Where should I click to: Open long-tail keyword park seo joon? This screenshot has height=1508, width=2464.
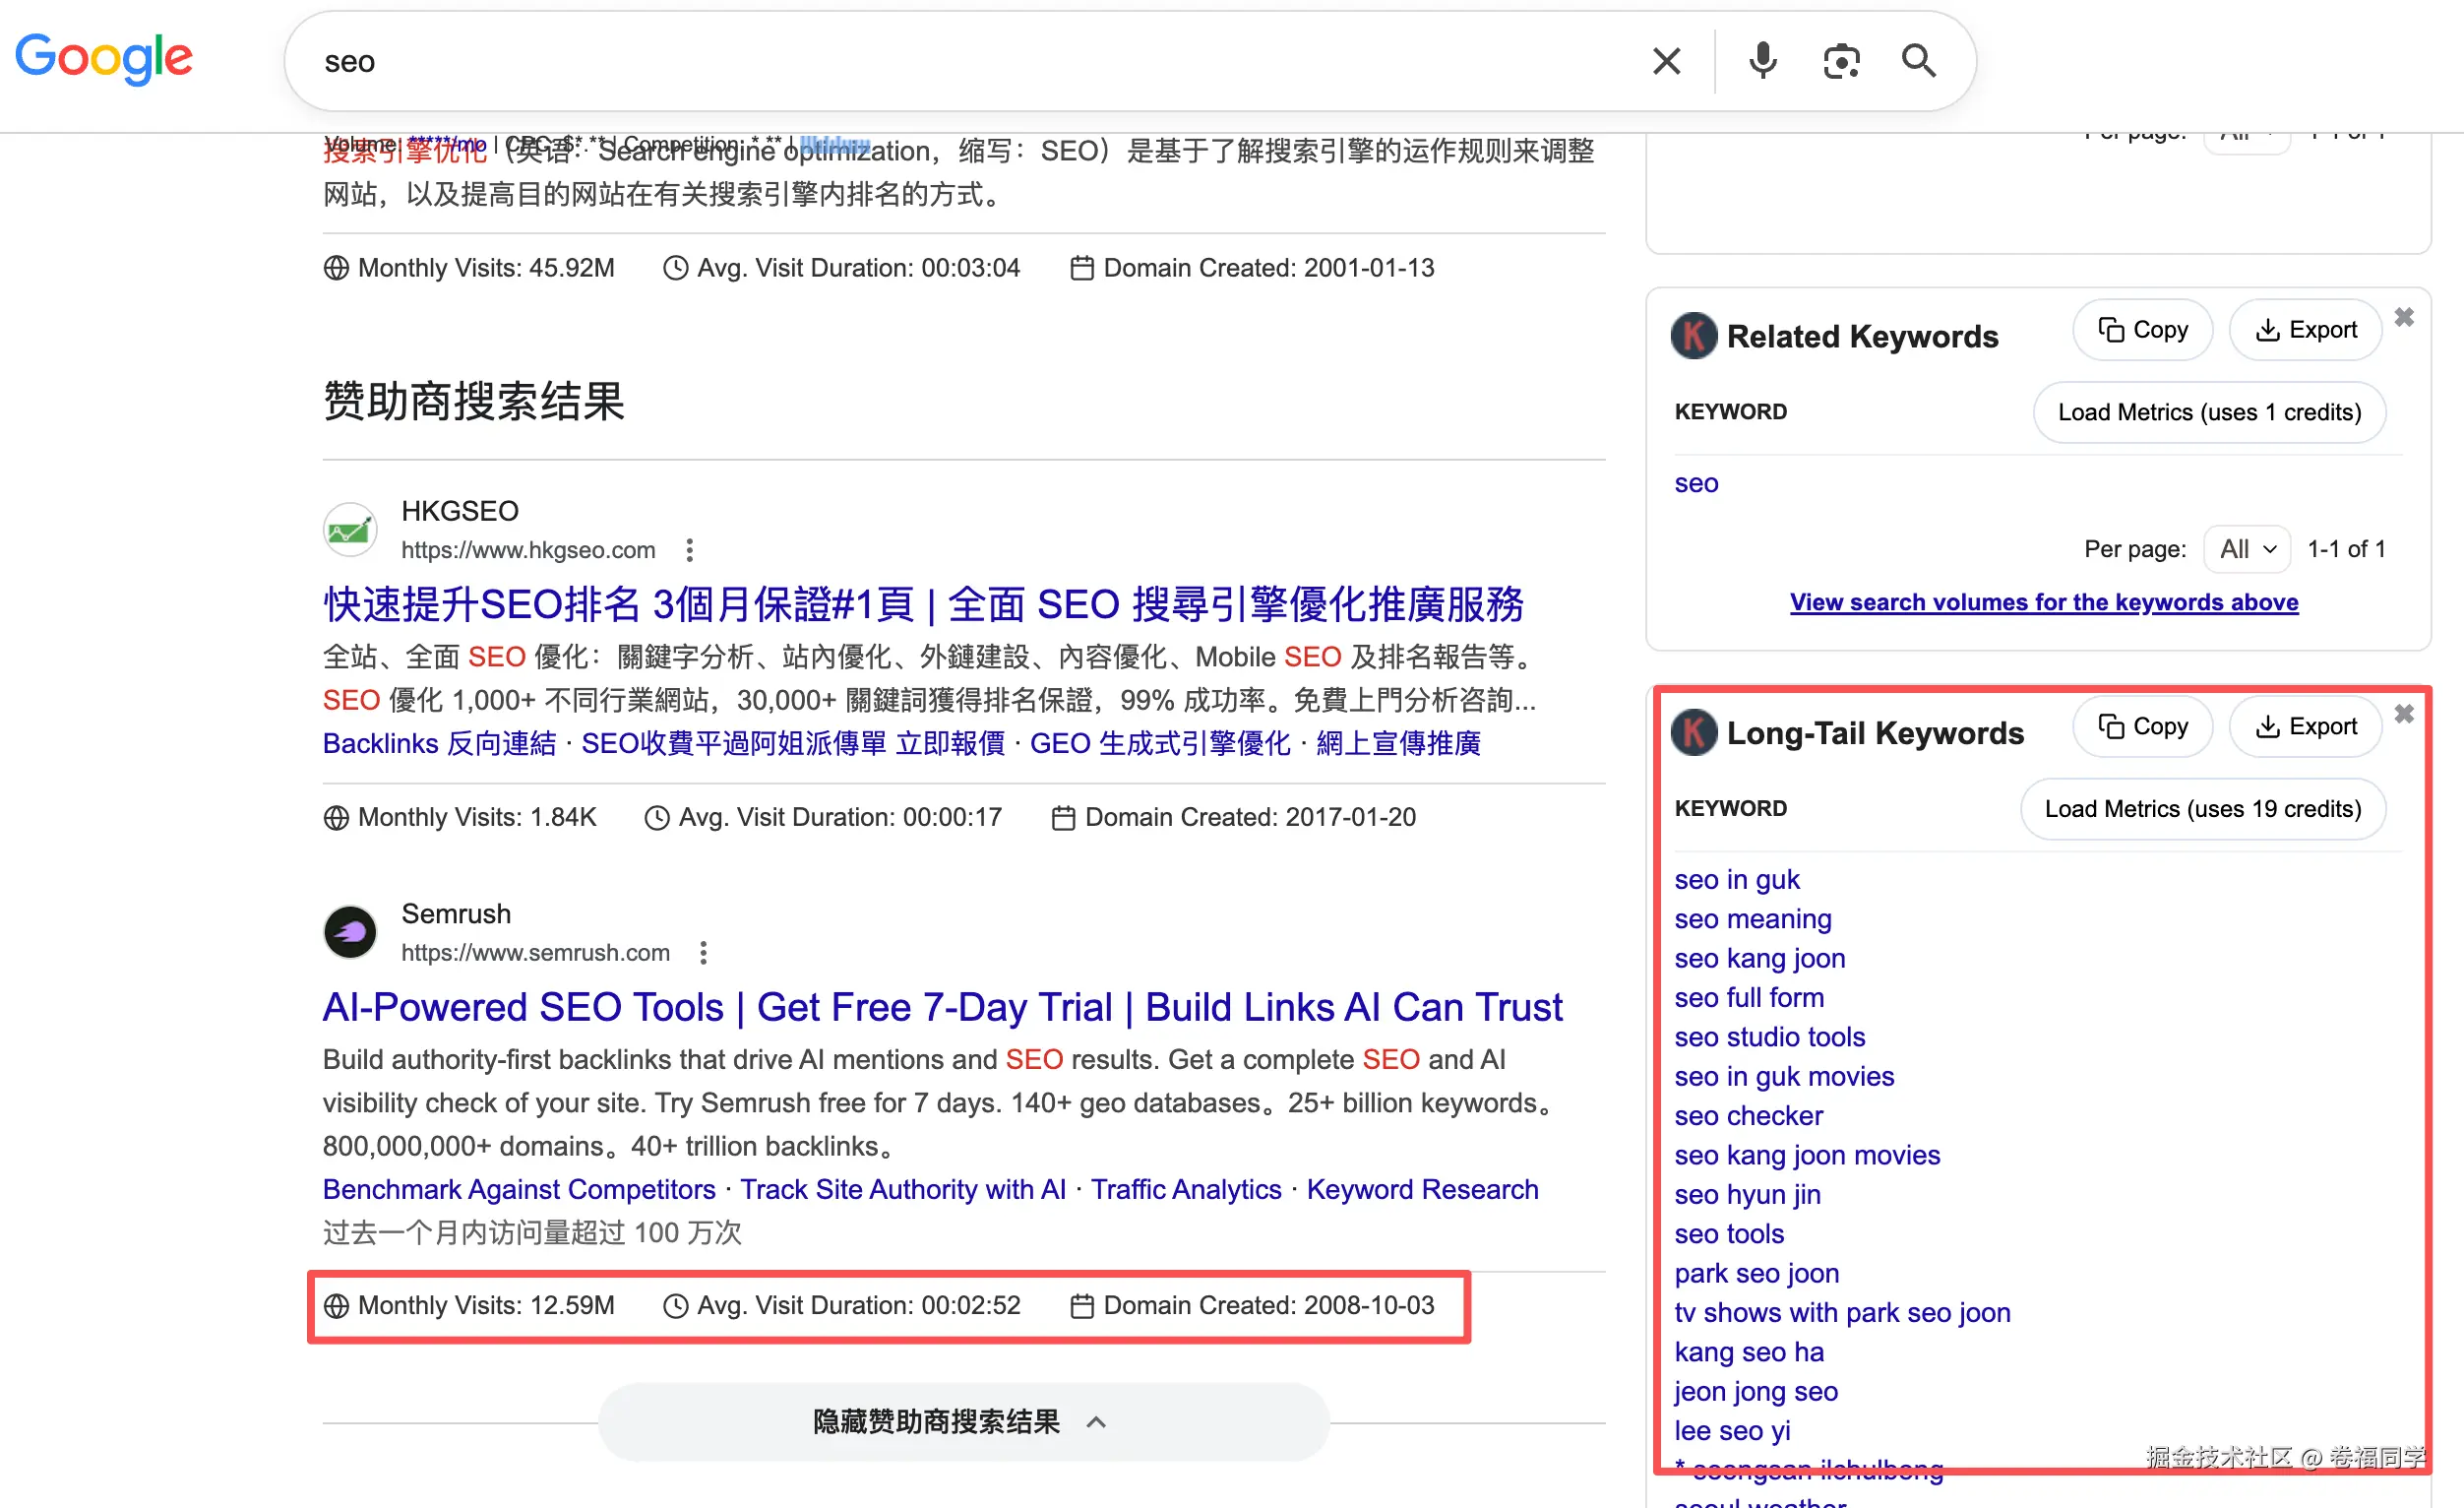pyautogui.click(x=1757, y=1273)
